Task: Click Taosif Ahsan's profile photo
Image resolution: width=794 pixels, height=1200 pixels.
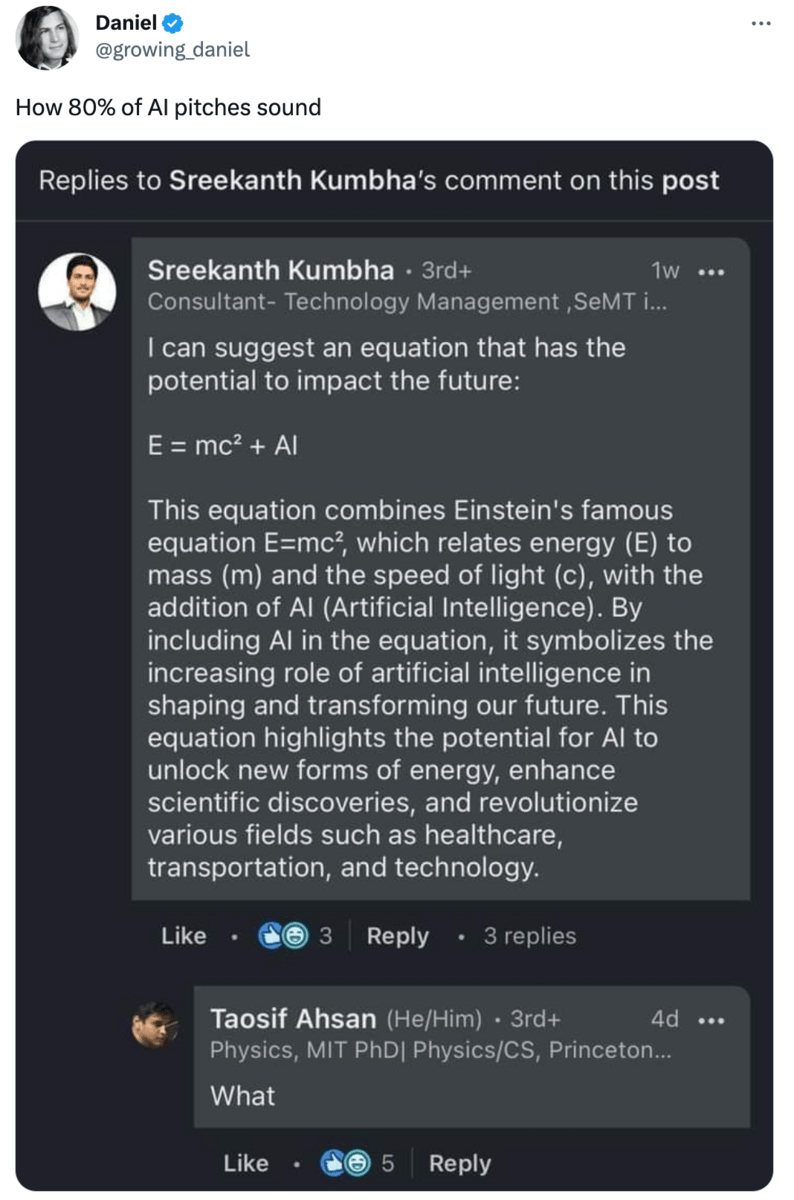Action: click(156, 1023)
